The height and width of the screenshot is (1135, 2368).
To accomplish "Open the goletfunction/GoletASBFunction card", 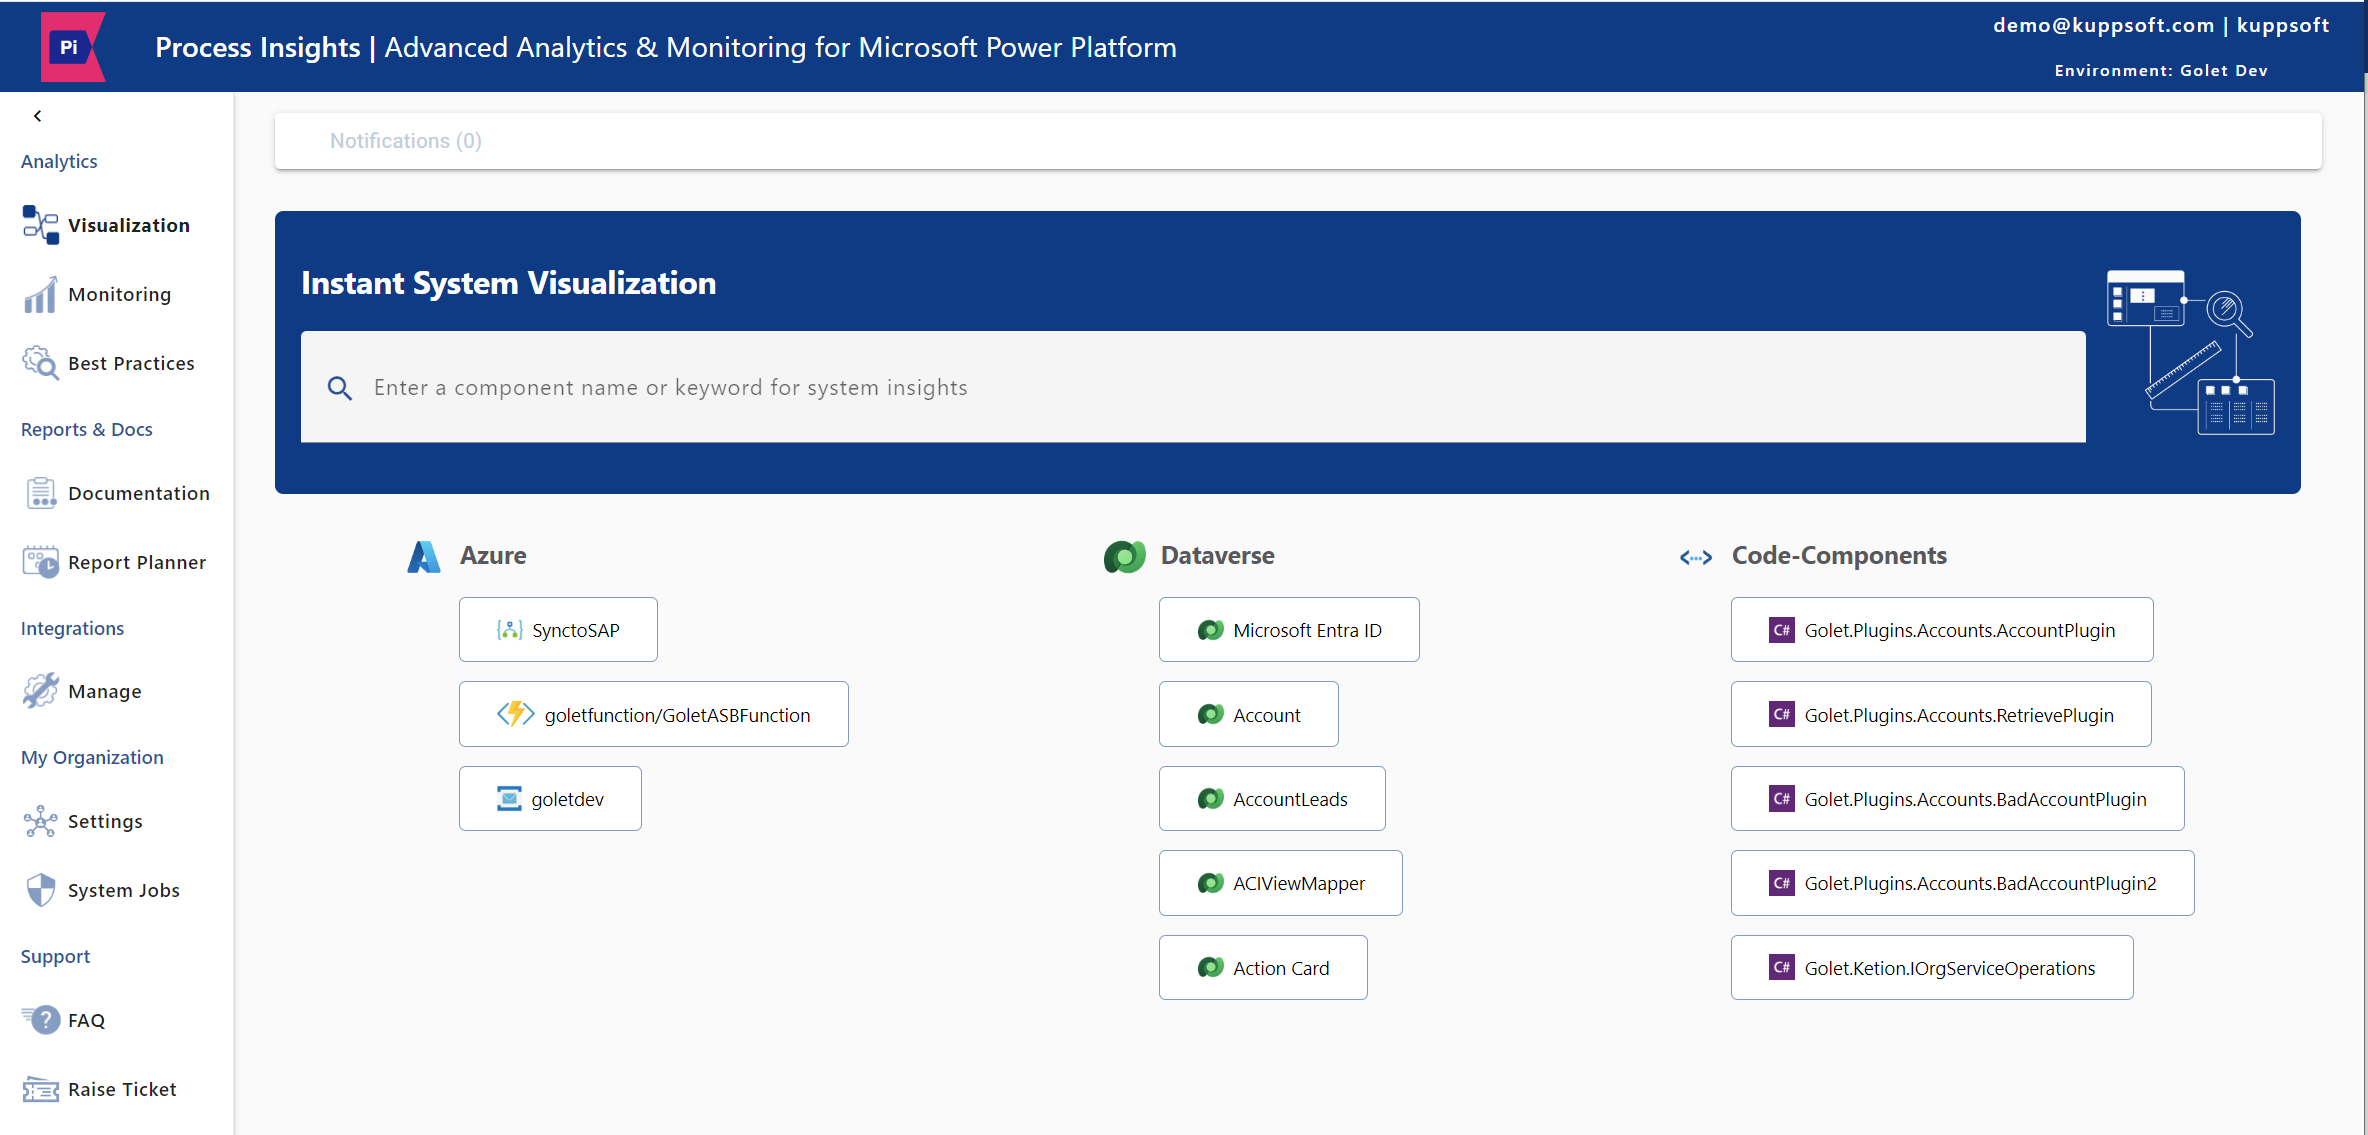I will point(653,714).
